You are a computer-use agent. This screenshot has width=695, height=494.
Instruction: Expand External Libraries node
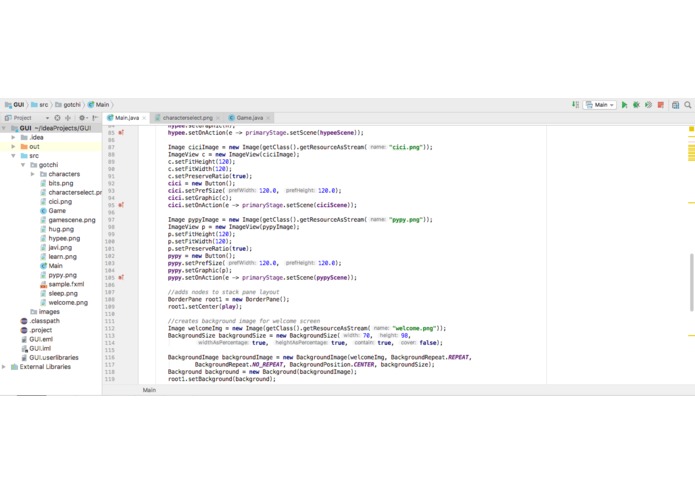pos(4,367)
